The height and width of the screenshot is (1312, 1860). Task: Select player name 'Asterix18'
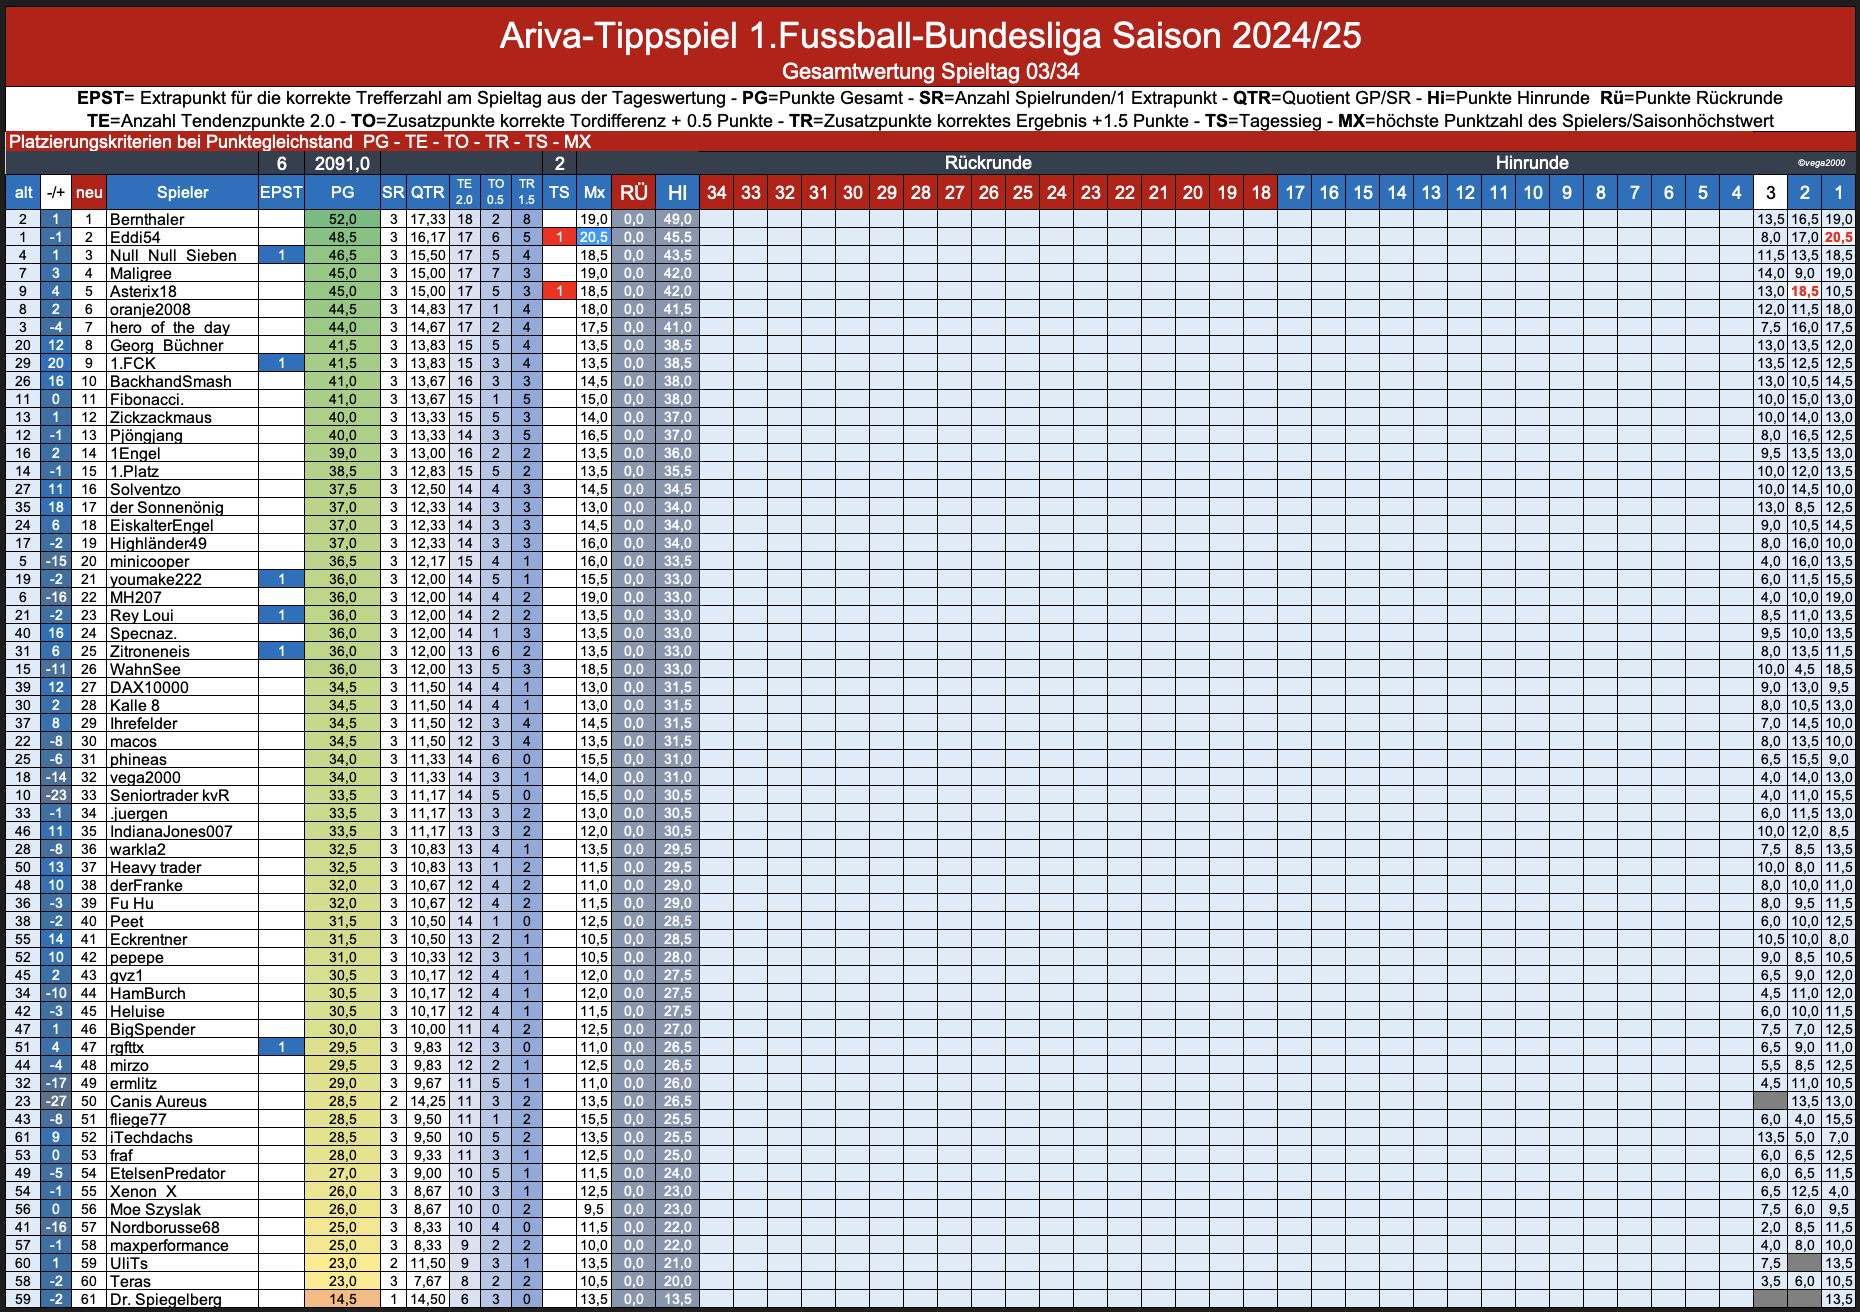click(x=143, y=291)
